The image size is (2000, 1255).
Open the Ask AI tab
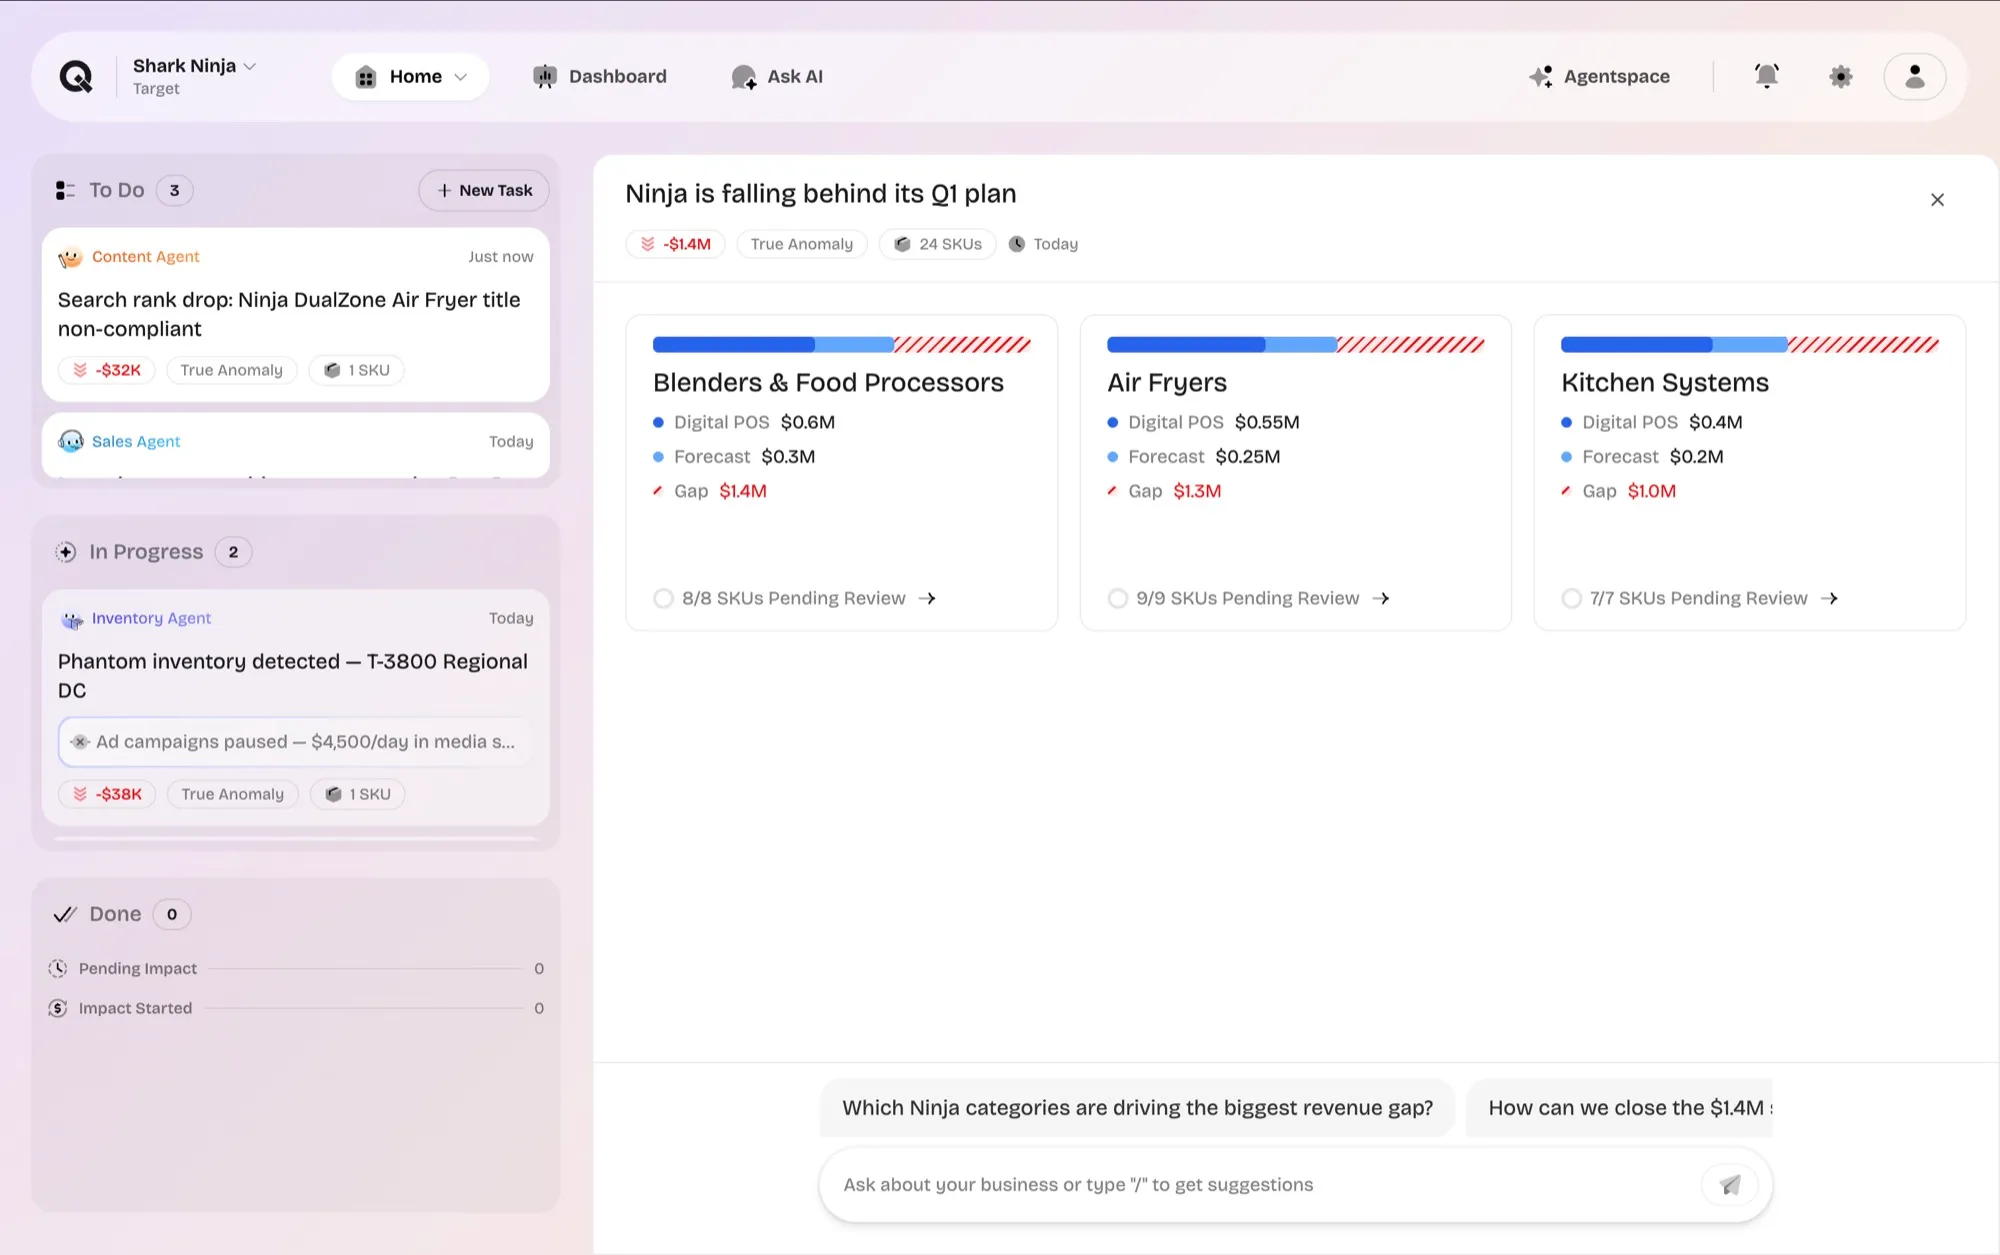tap(777, 76)
